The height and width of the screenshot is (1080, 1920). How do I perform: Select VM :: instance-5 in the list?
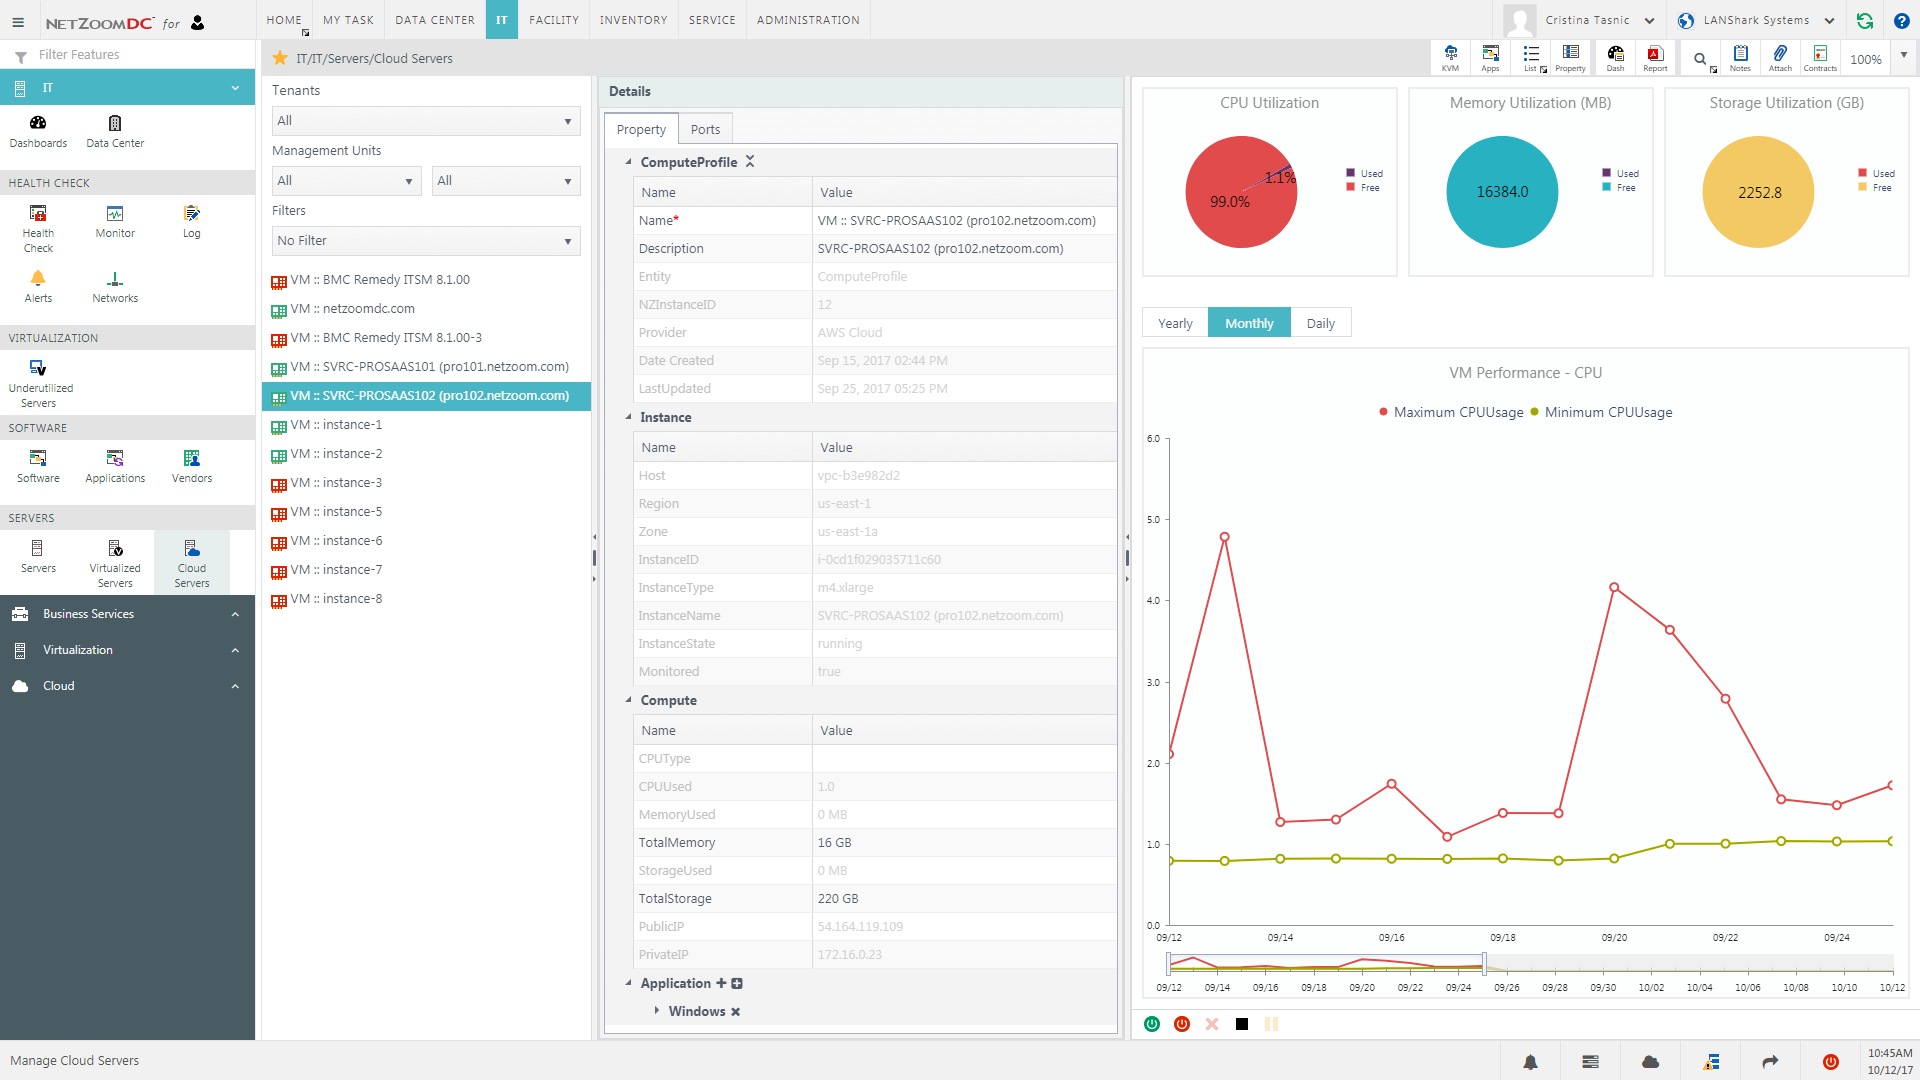[x=426, y=512]
